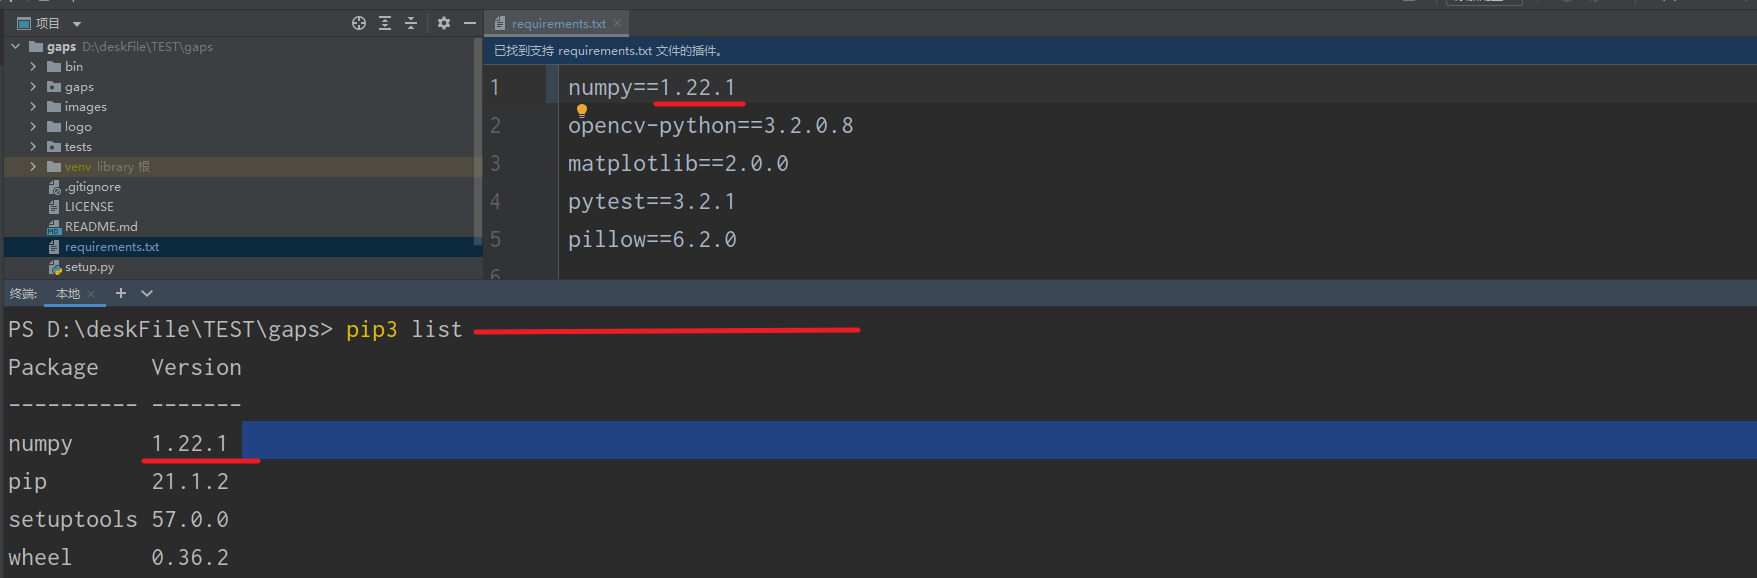Viewport: 1757px width, 578px height.
Task: Open terminal options dropdown arrow
Action: click(x=147, y=293)
